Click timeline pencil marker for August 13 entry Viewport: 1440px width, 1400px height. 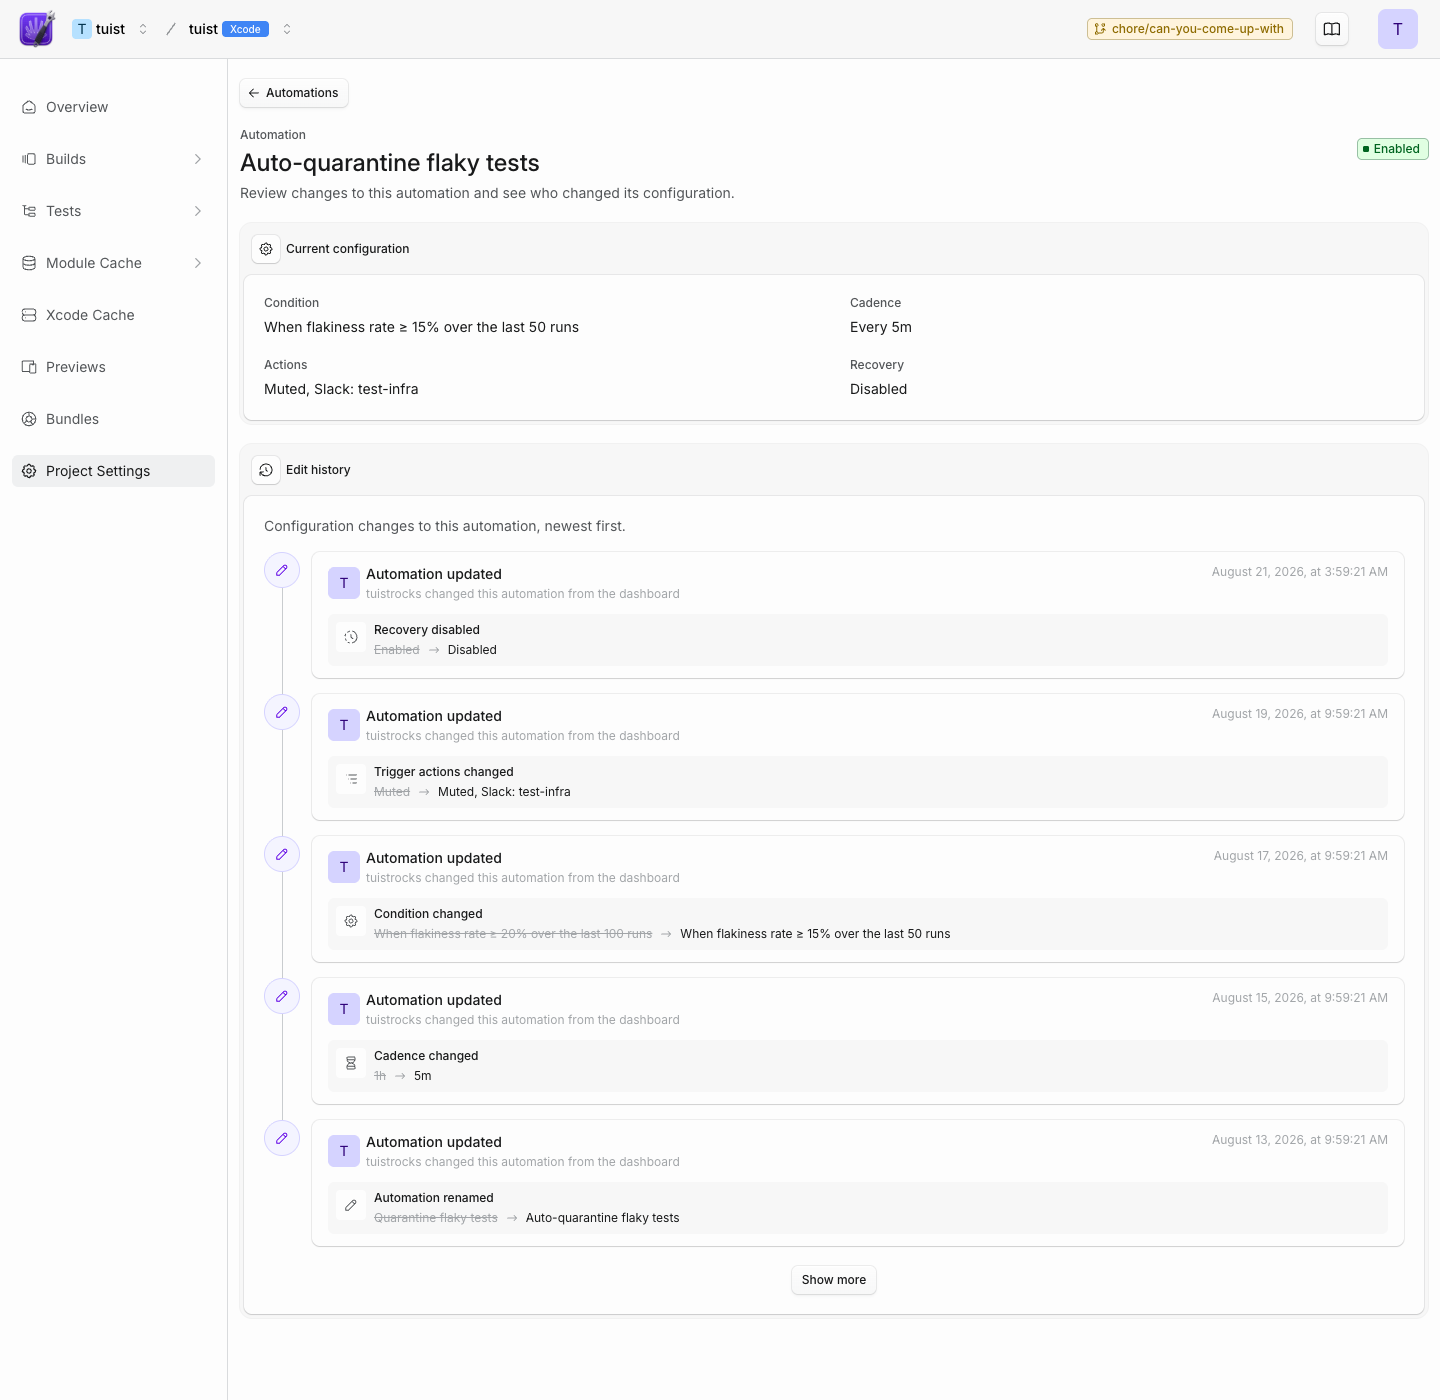(282, 1138)
